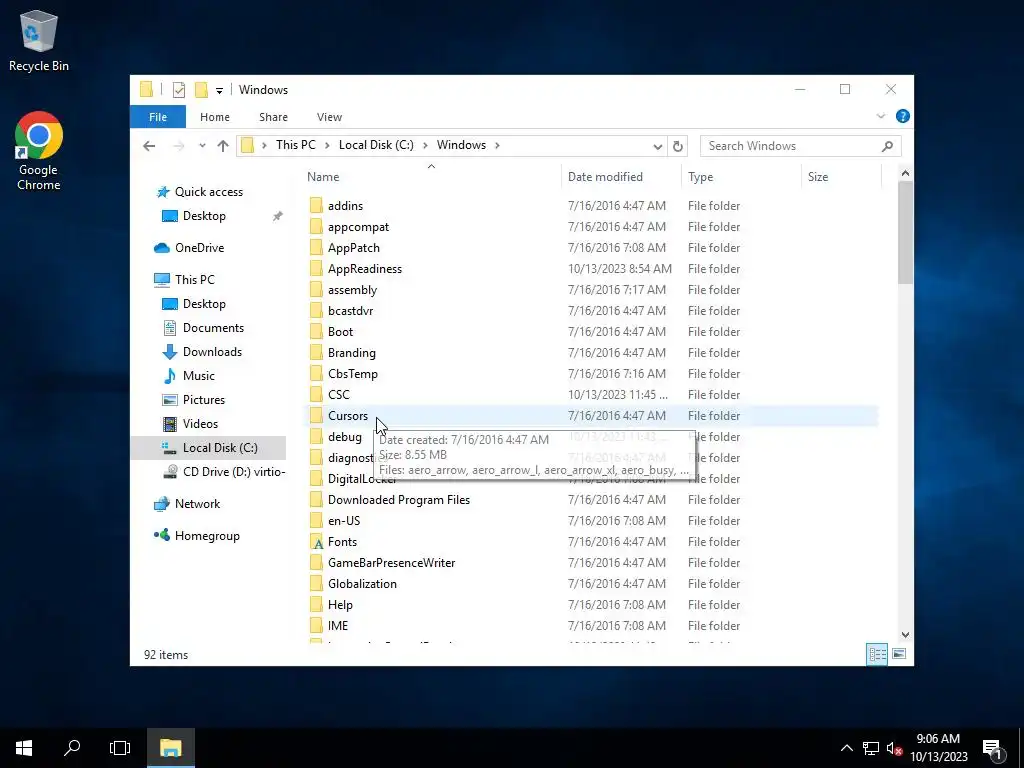
Task: Select the Fonts folder icon
Action: (316, 541)
